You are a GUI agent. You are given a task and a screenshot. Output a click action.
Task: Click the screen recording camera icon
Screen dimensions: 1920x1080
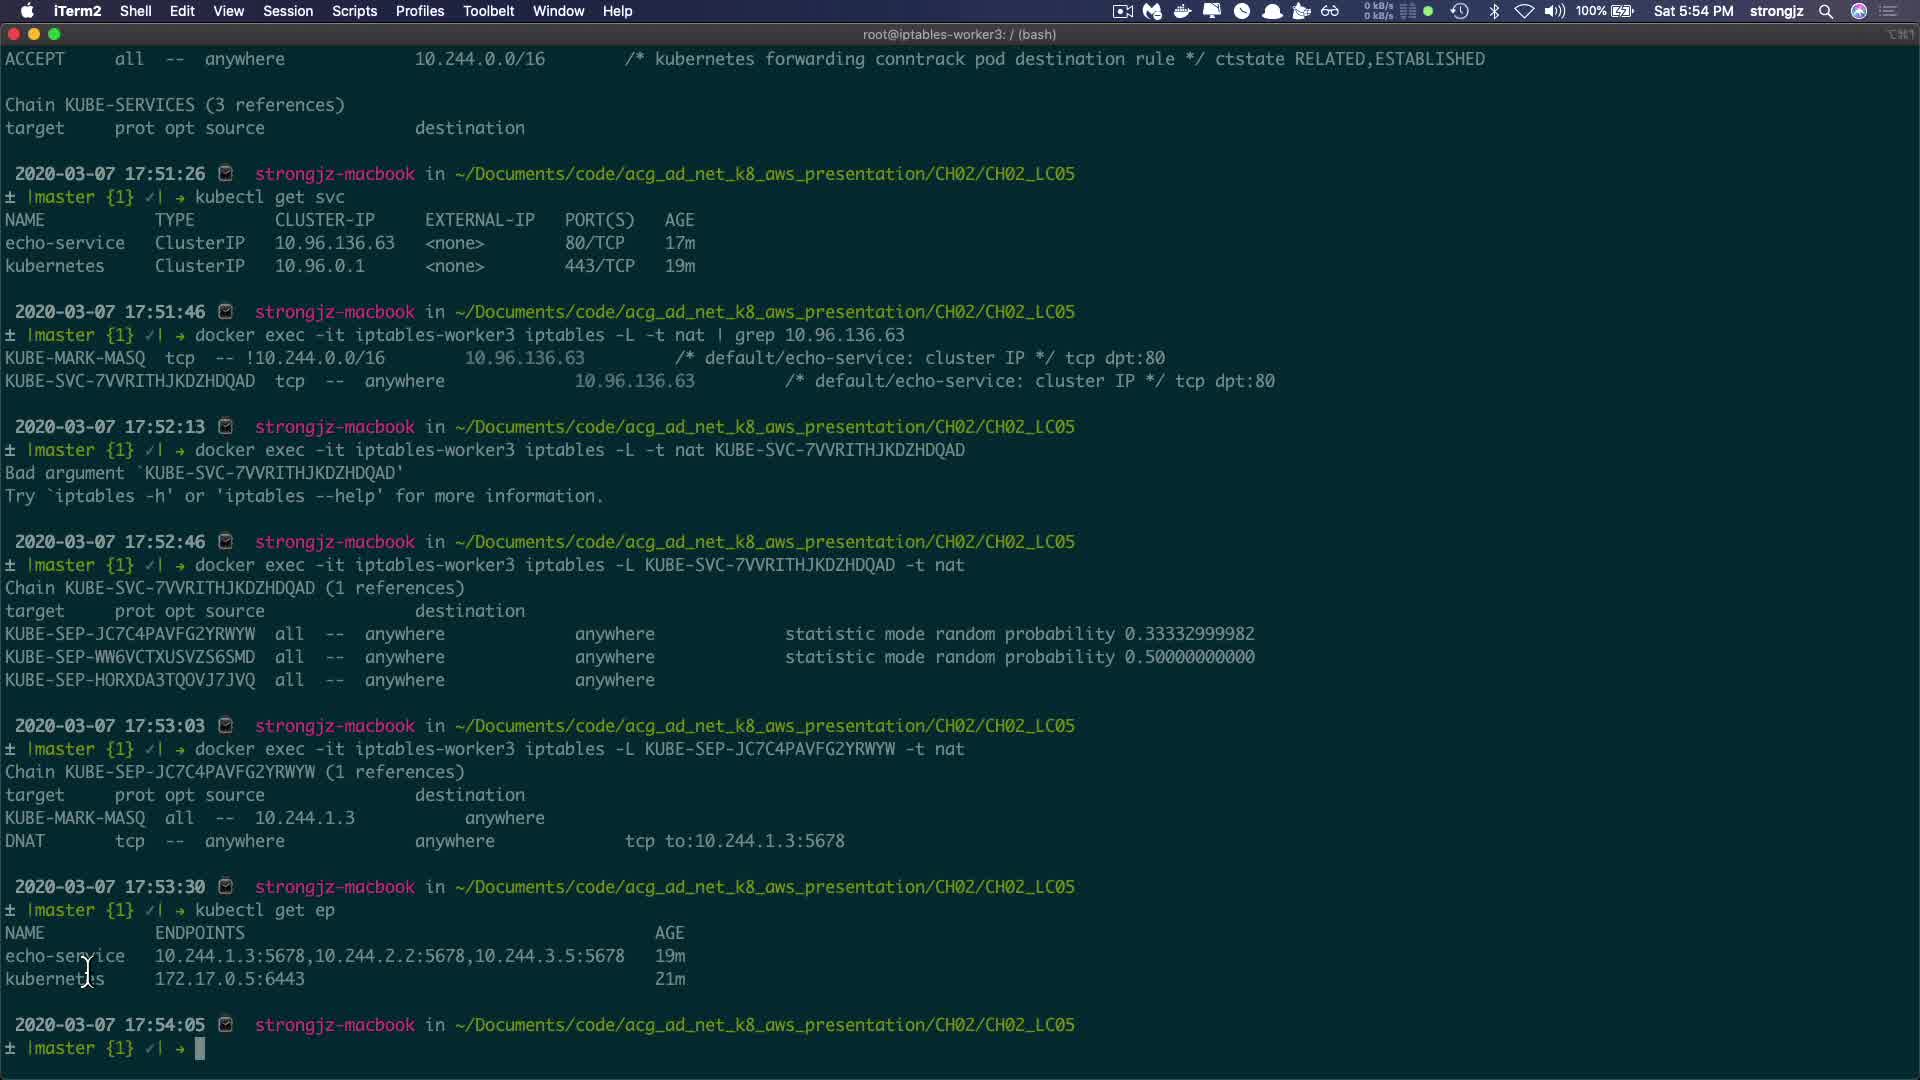[x=1122, y=11]
